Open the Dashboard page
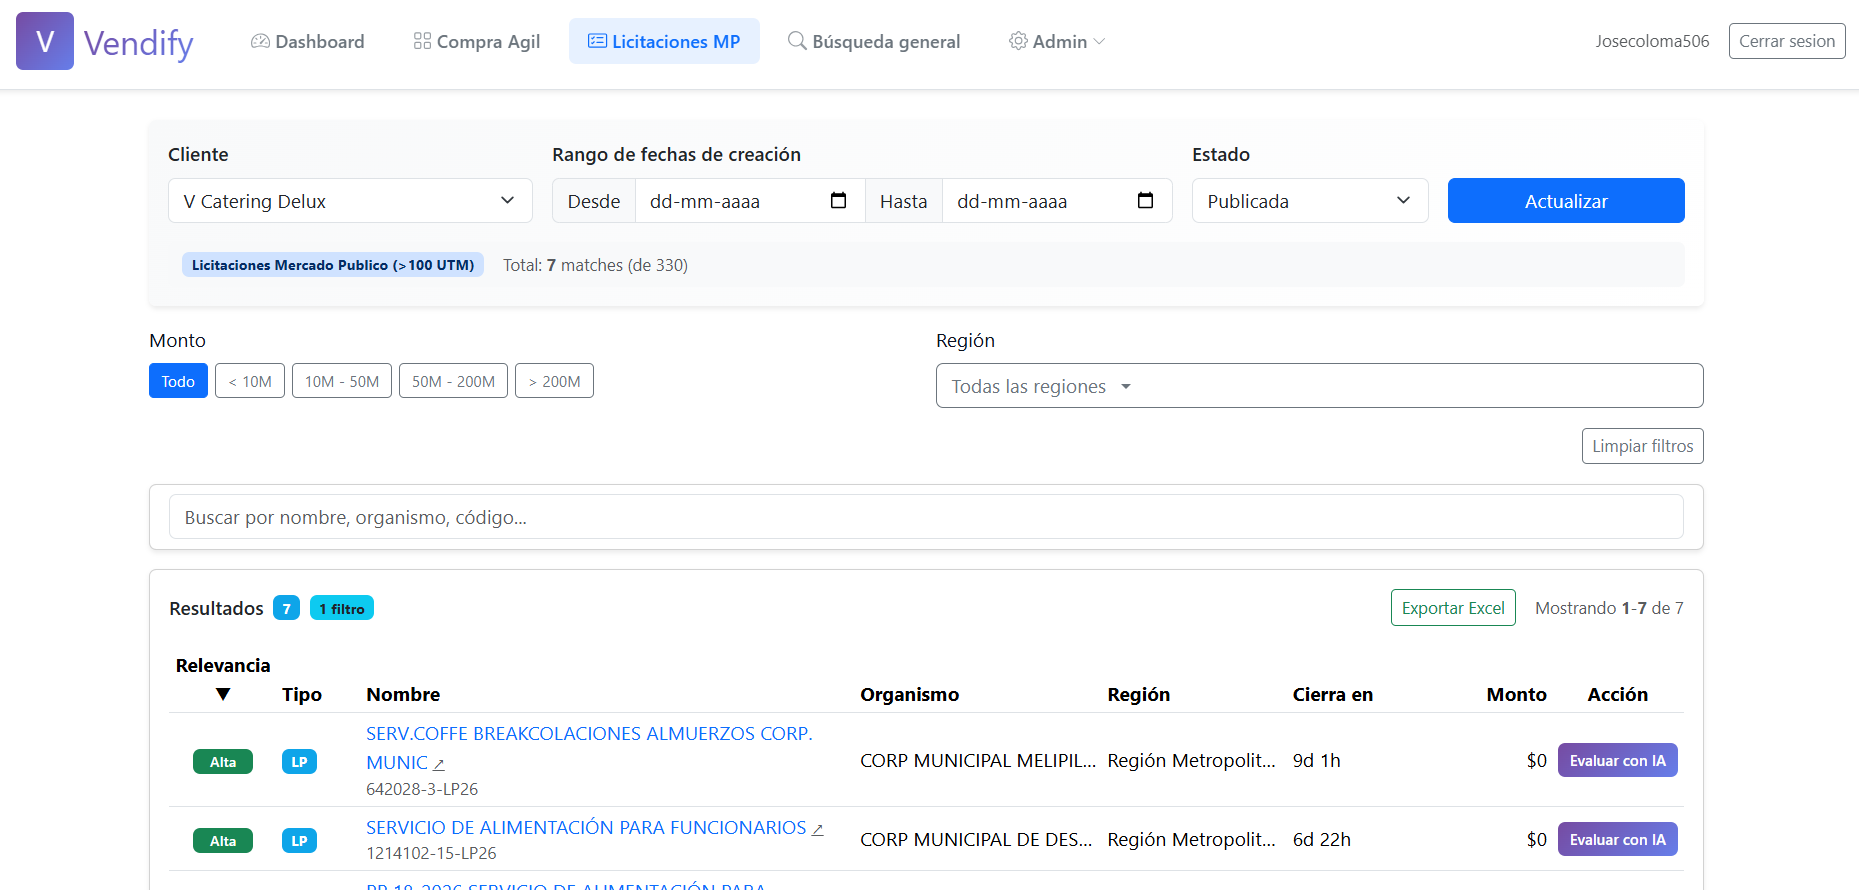This screenshot has width=1859, height=890. click(307, 41)
